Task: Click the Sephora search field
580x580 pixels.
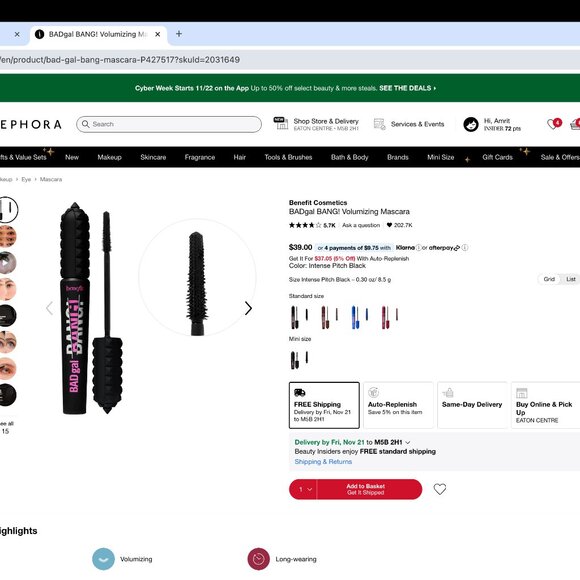Action: pos(169,124)
